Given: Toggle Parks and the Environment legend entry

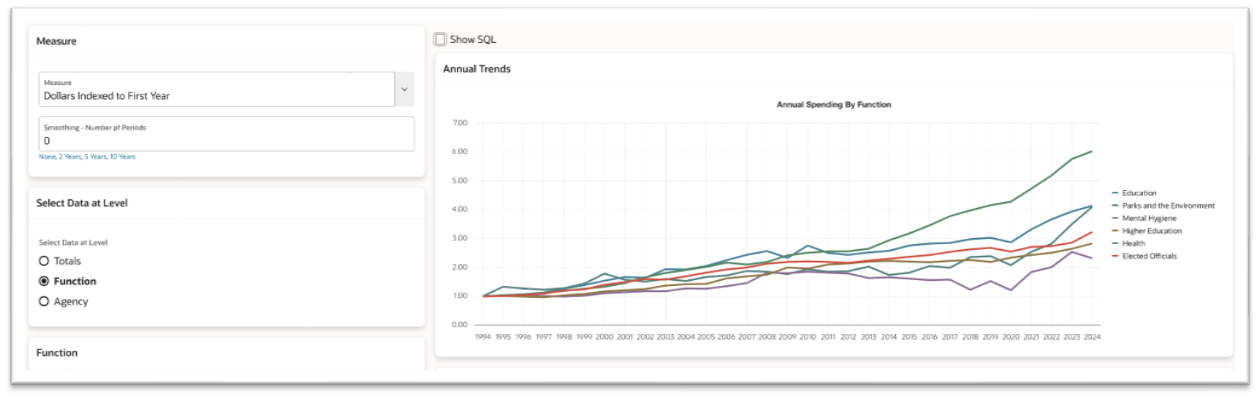Looking at the screenshot, I should pos(1163,206).
